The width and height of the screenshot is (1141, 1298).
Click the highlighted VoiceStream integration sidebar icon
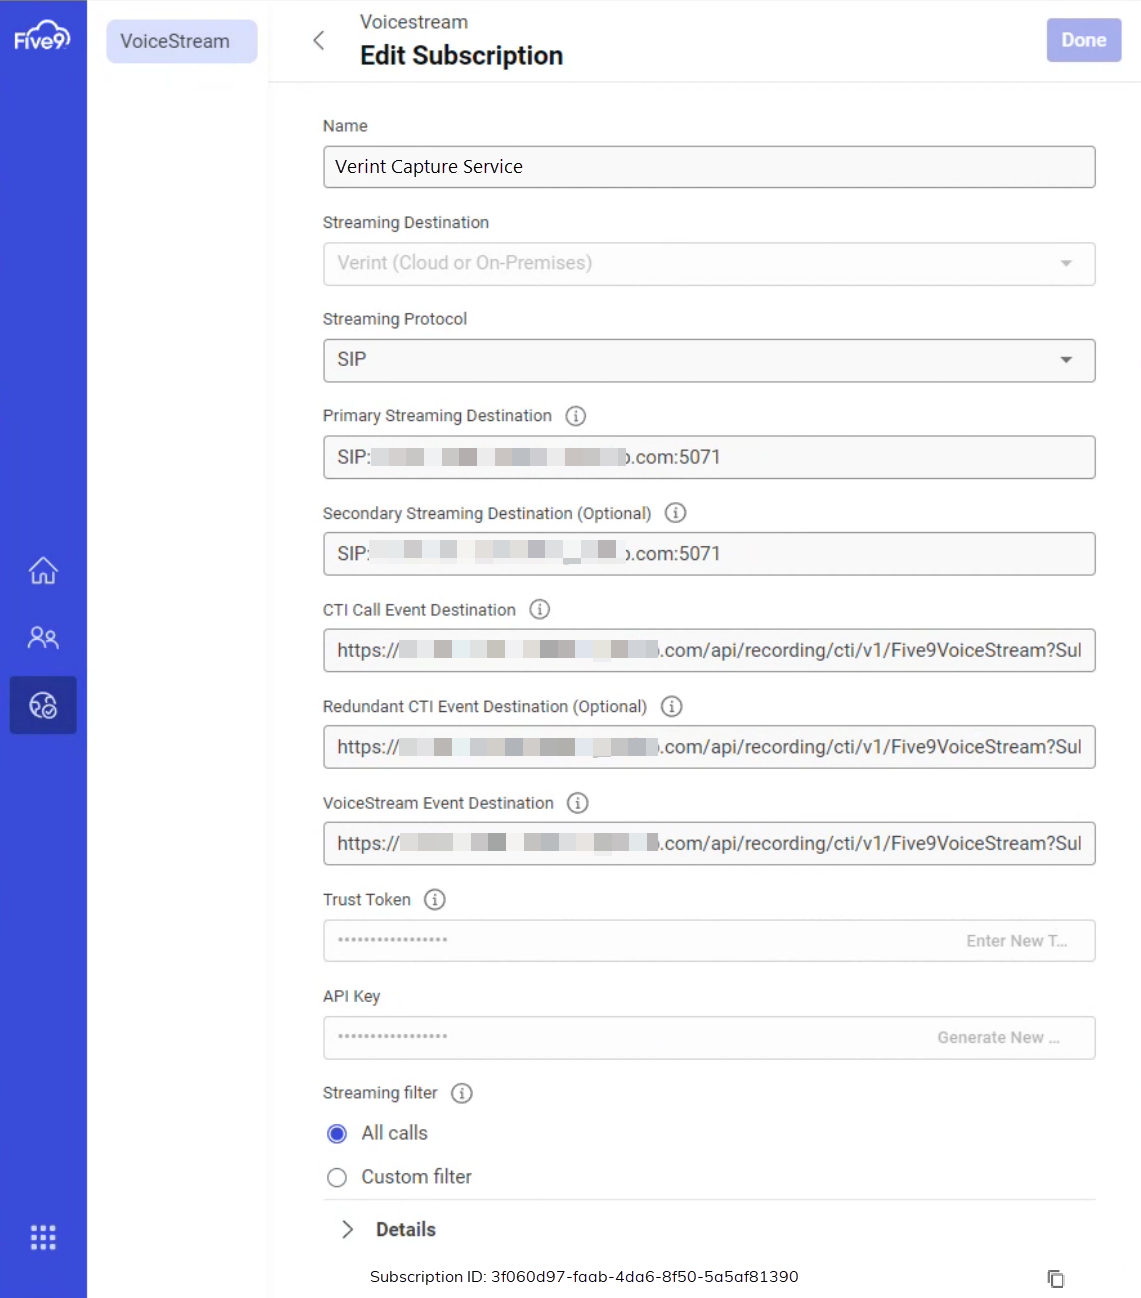pyautogui.click(x=42, y=704)
